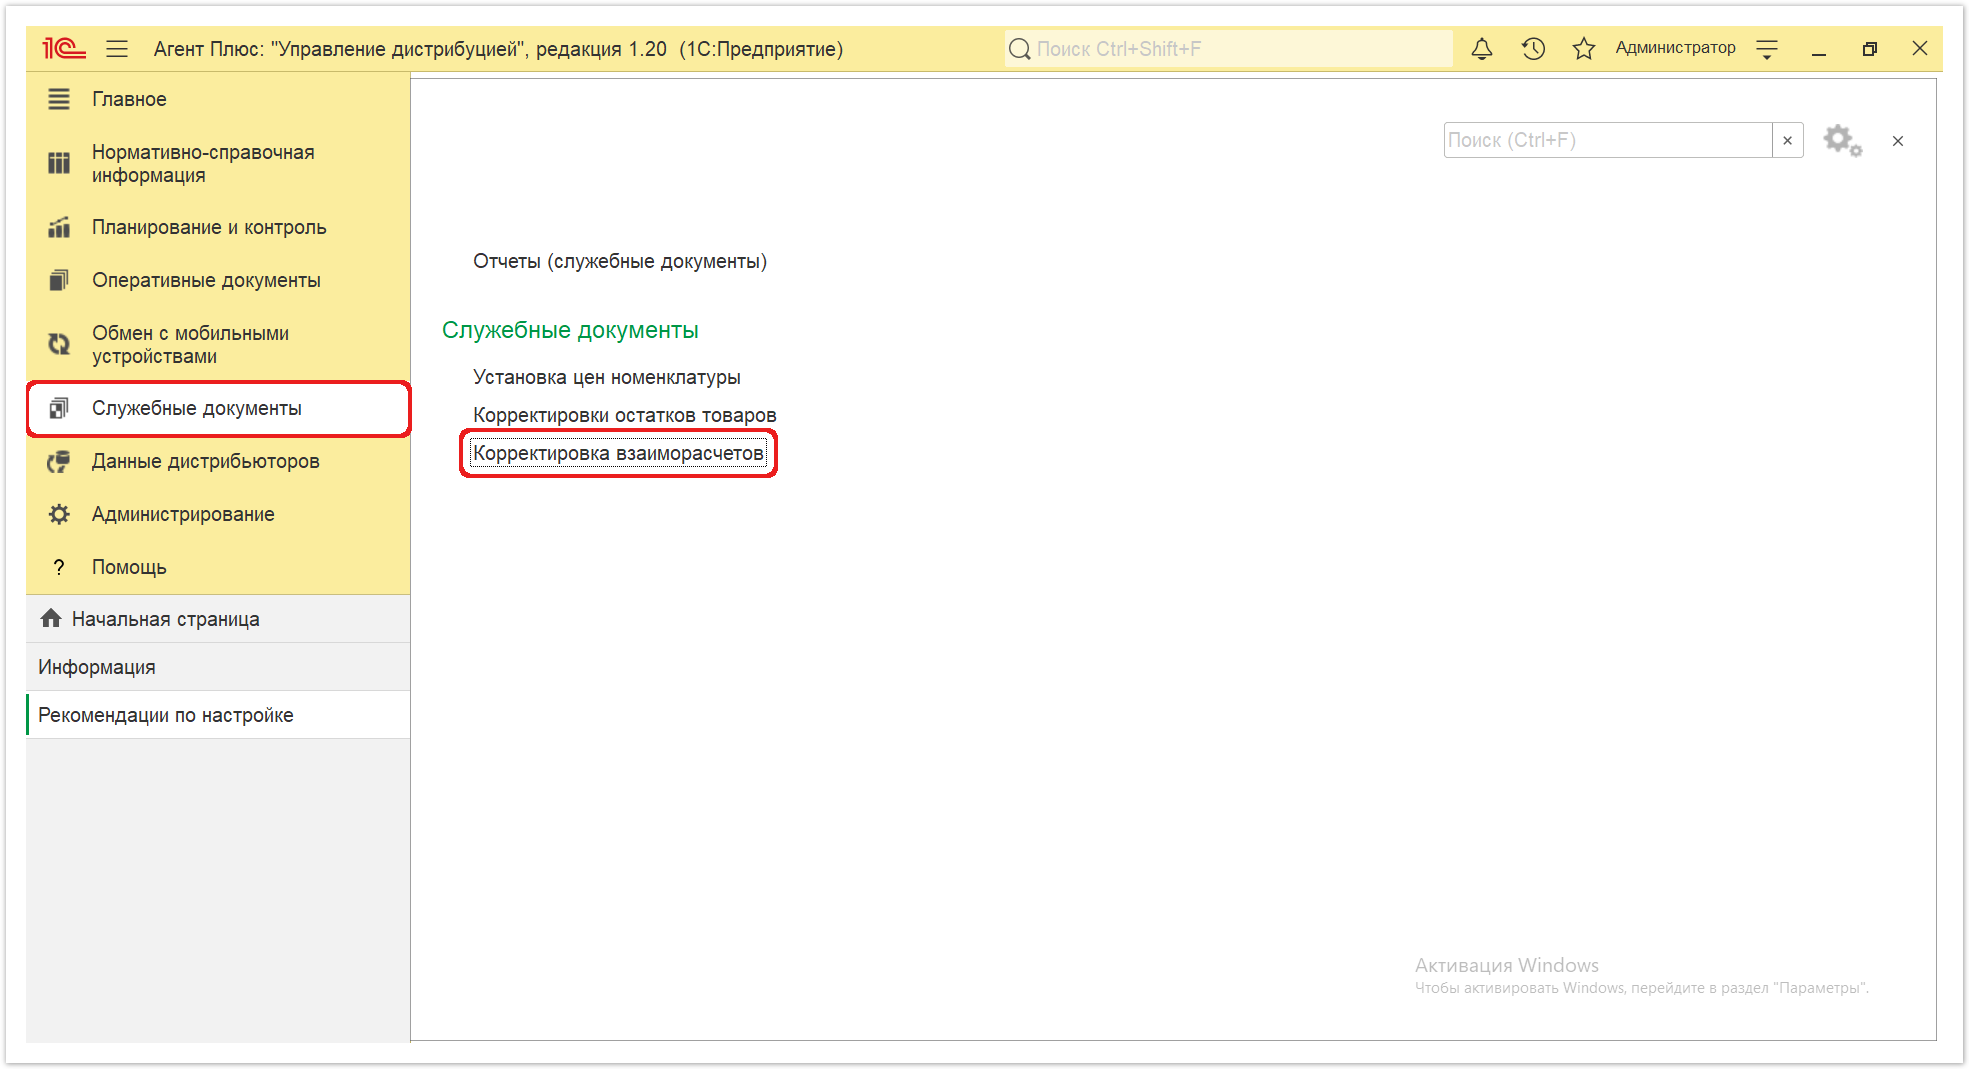This screenshot has width=1969, height=1069.
Task: Open notifications bell icon
Action: point(1482,48)
